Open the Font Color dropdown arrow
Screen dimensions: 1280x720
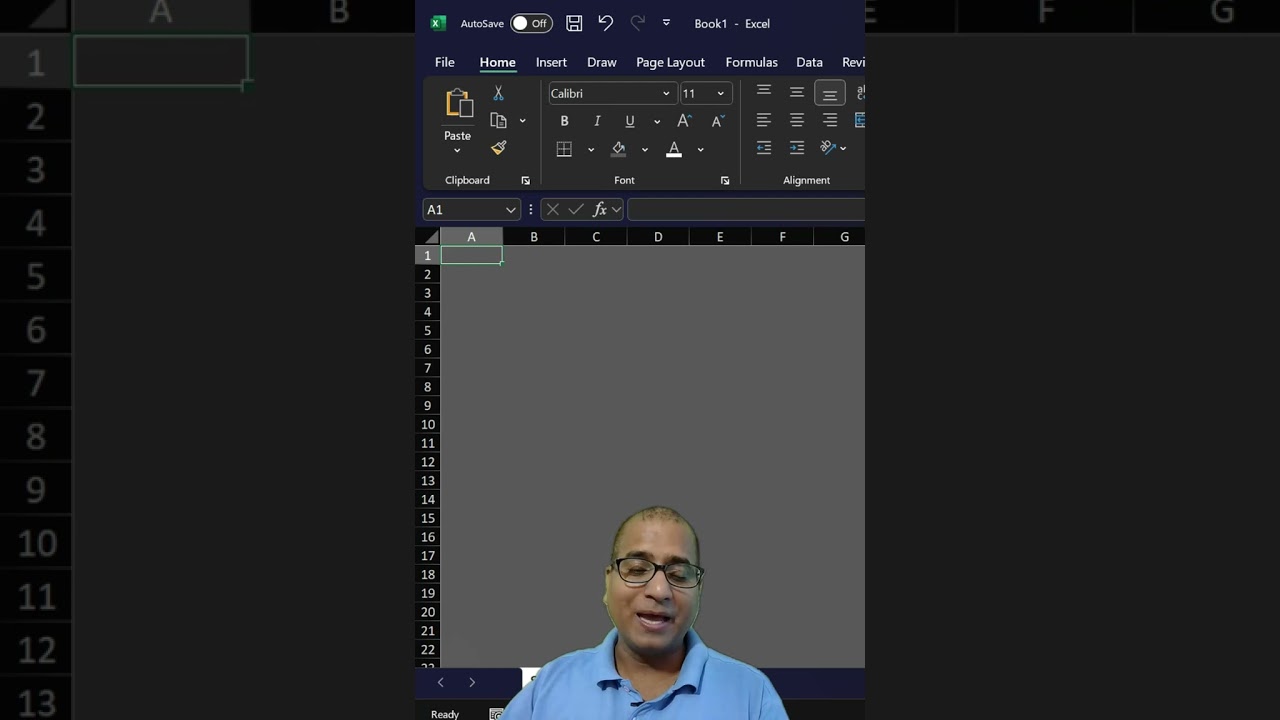tap(700, 149)
